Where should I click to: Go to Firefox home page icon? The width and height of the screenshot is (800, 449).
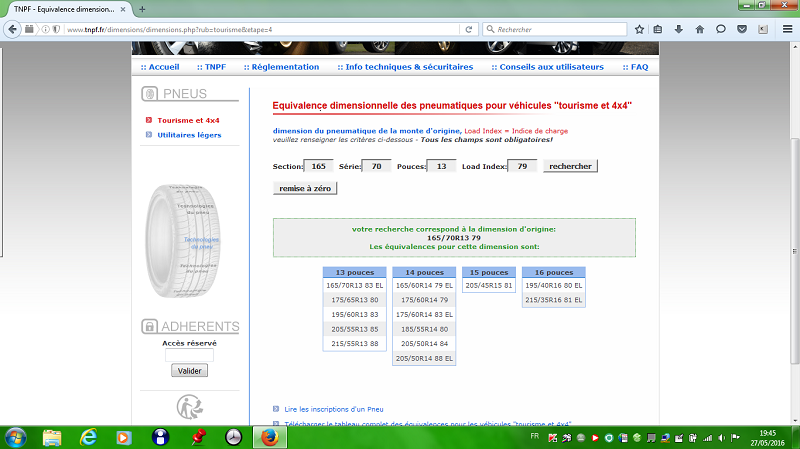tap(700, 29)
